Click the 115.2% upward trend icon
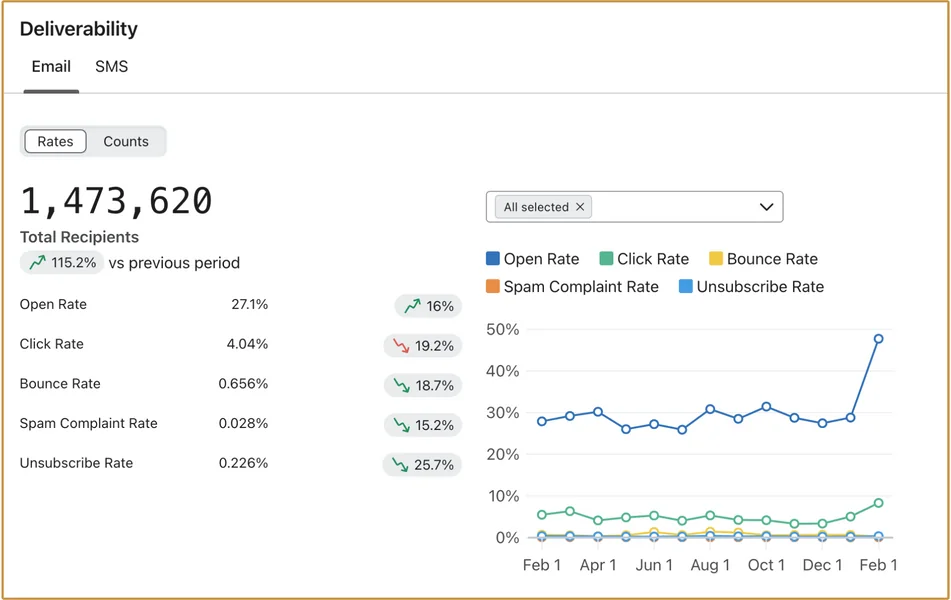Screen dimensions: 951x600 (38, 262)
